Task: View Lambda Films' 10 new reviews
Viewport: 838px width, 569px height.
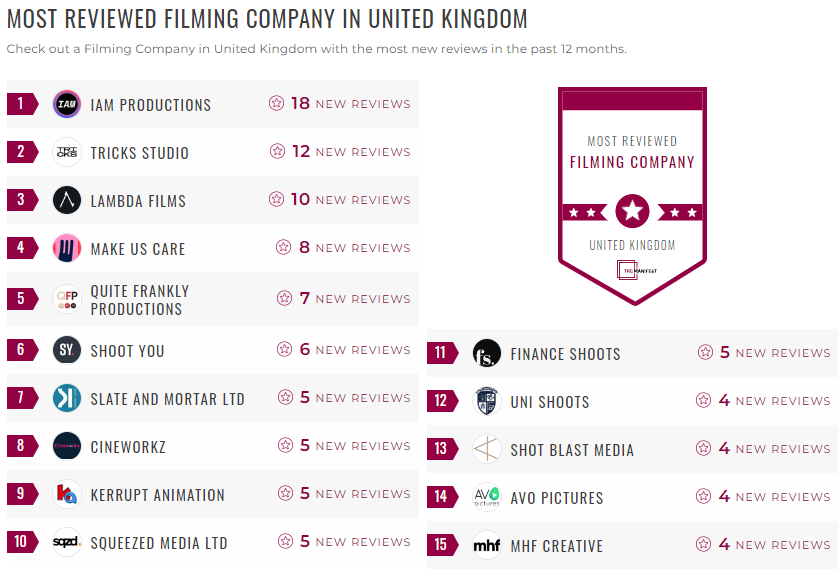Action: [x=349, y=200]
